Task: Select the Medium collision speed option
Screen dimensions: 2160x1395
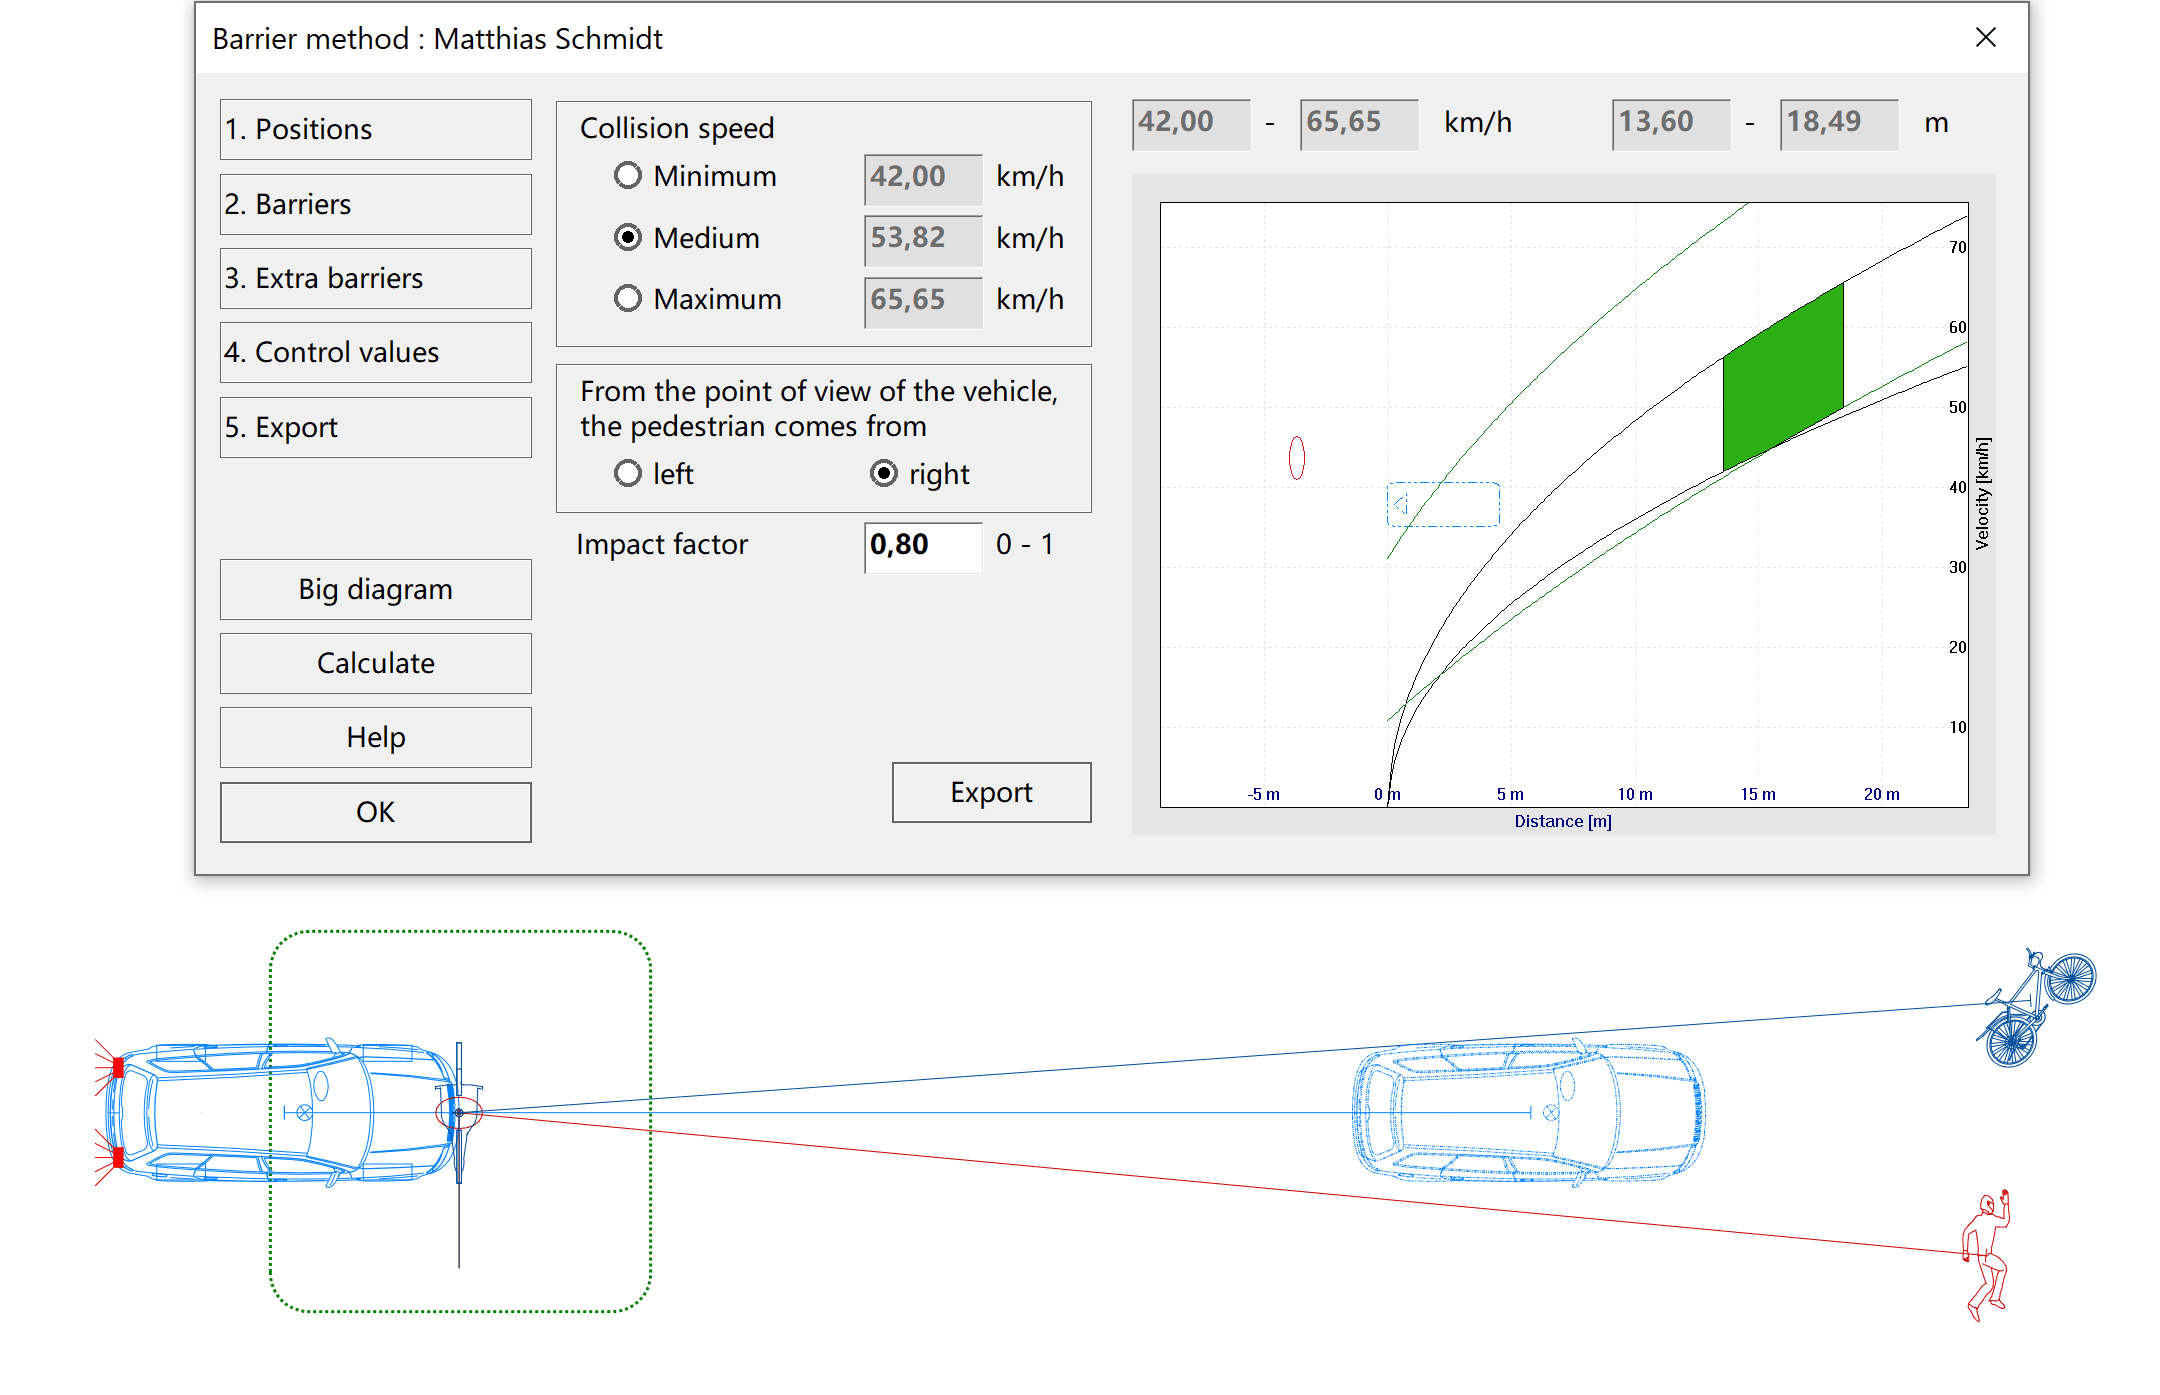Action: 628,238
